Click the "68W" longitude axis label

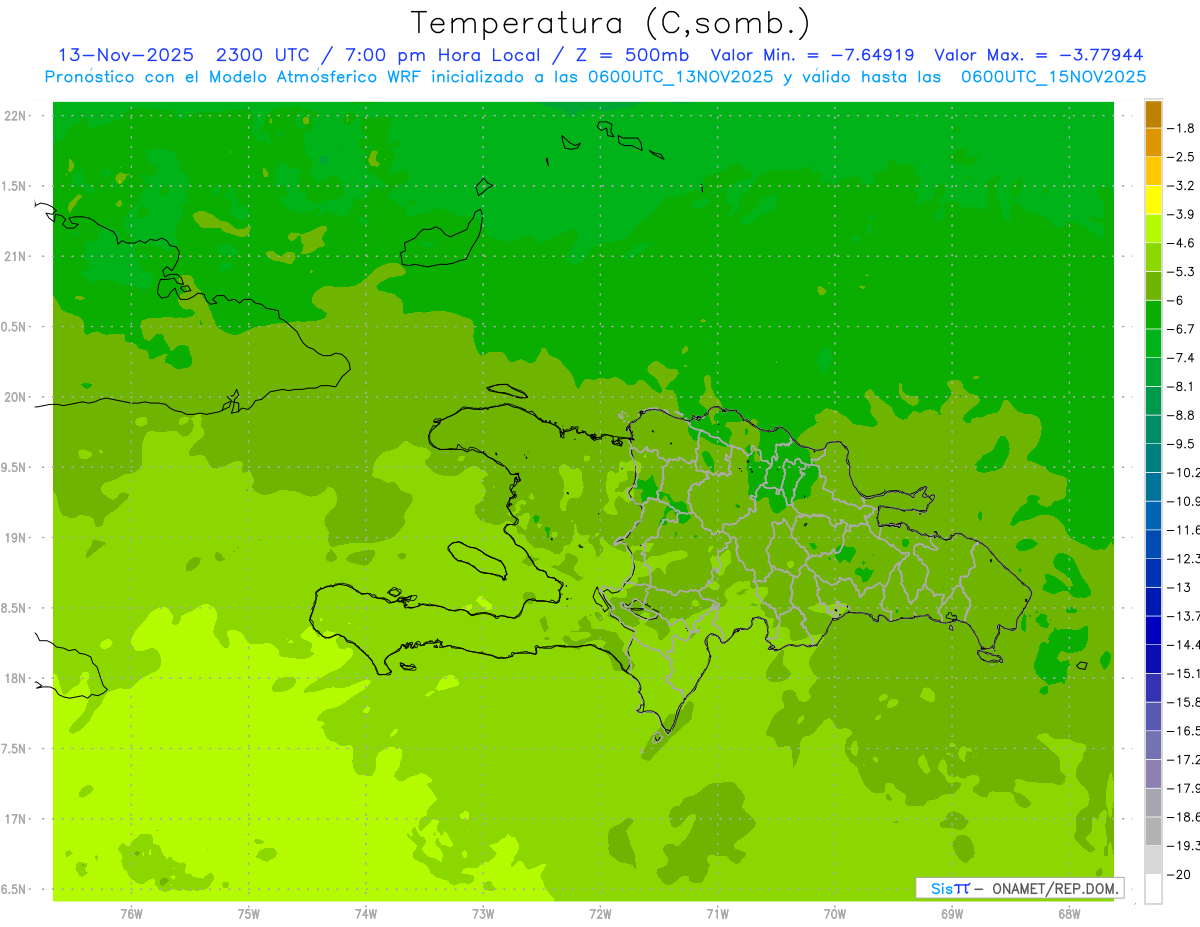1069,914
